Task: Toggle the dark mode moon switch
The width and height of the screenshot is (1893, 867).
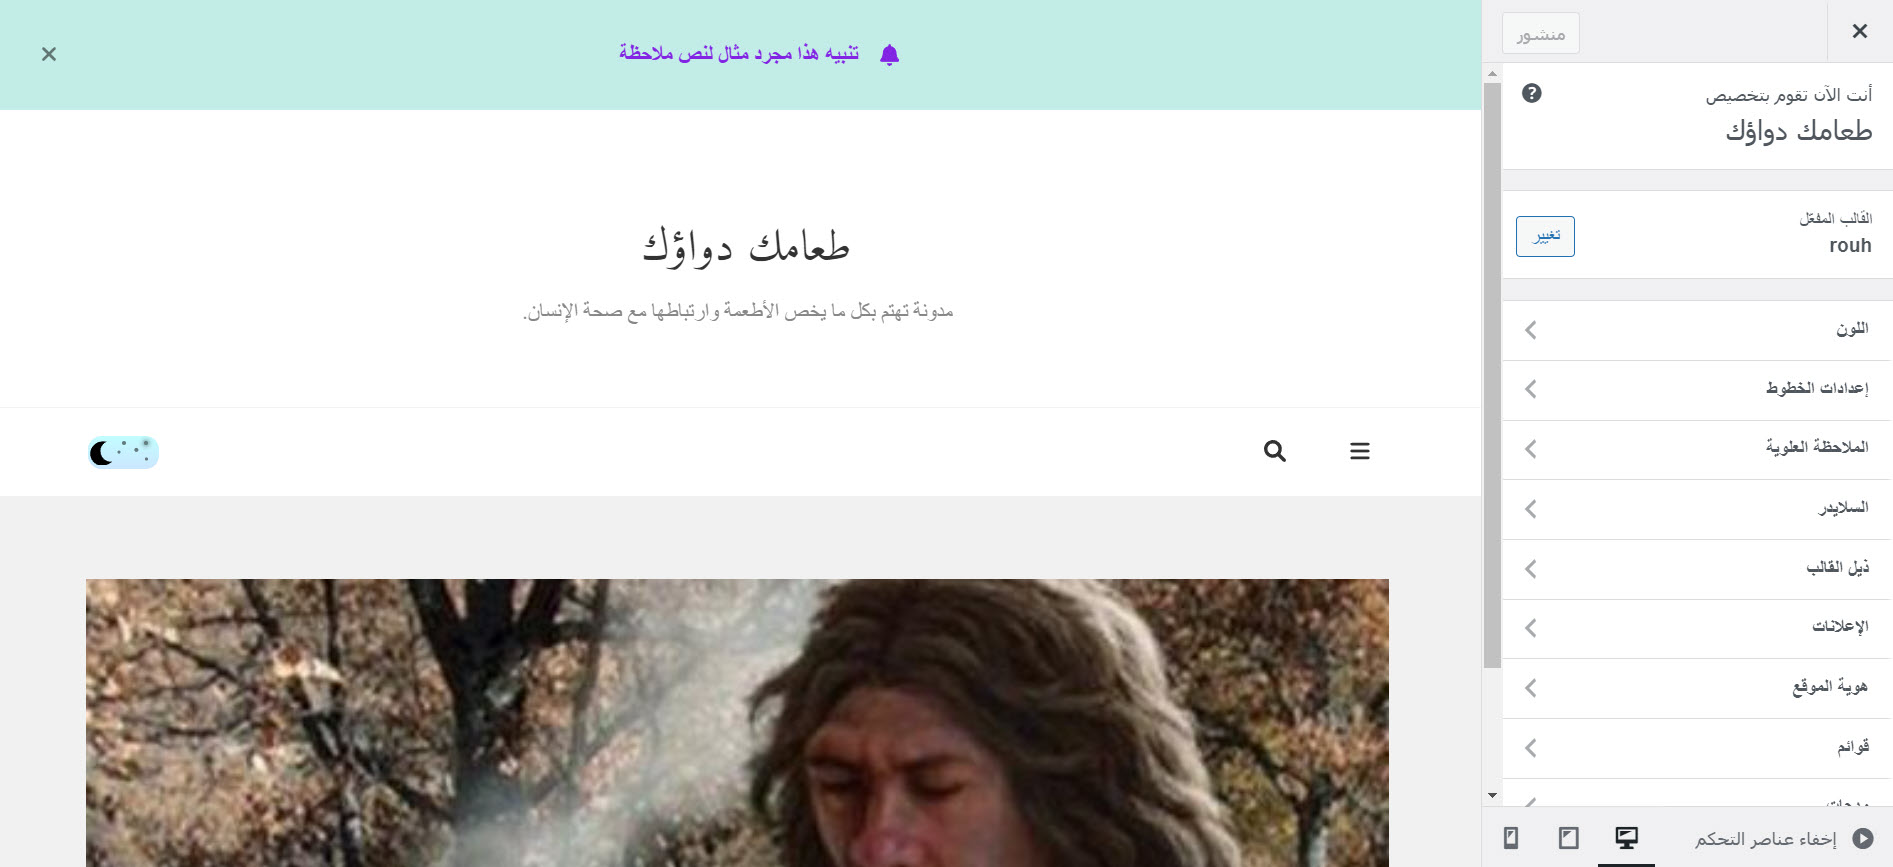Action: pyautogui.click(x=123, y=452)
